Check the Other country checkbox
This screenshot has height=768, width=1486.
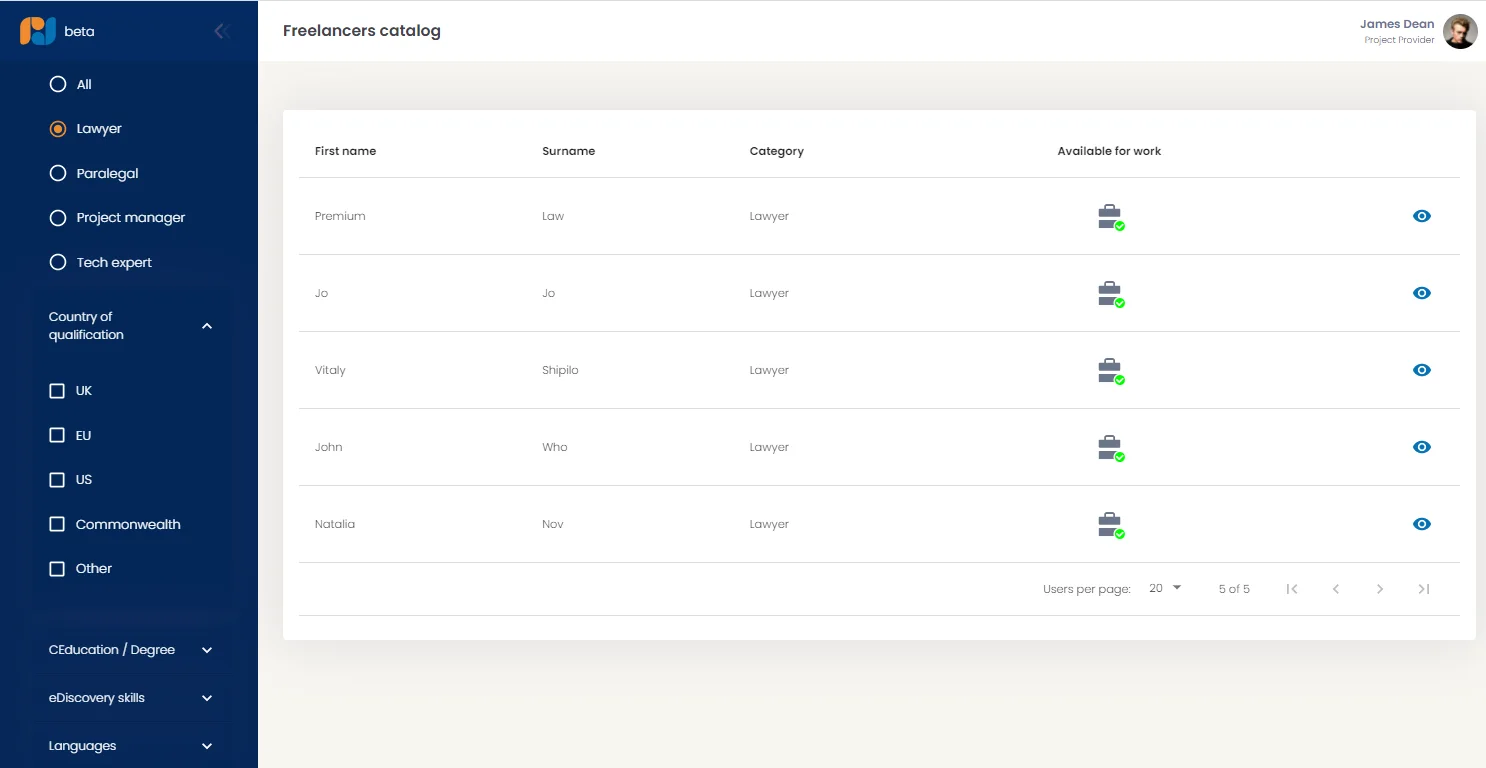pos(57,569)
